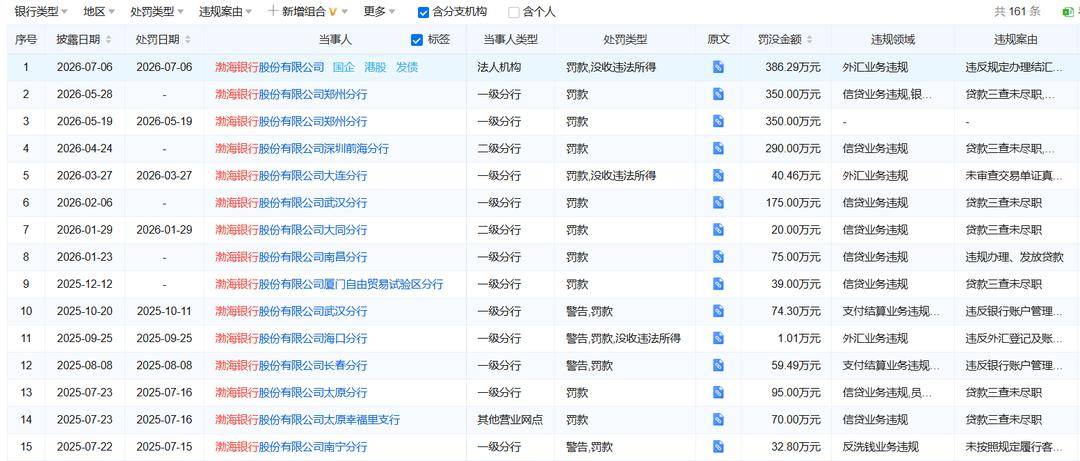Click 国企 tag in row 1
The width and height of the screenshot is (1080, 461).
(344, 68)
